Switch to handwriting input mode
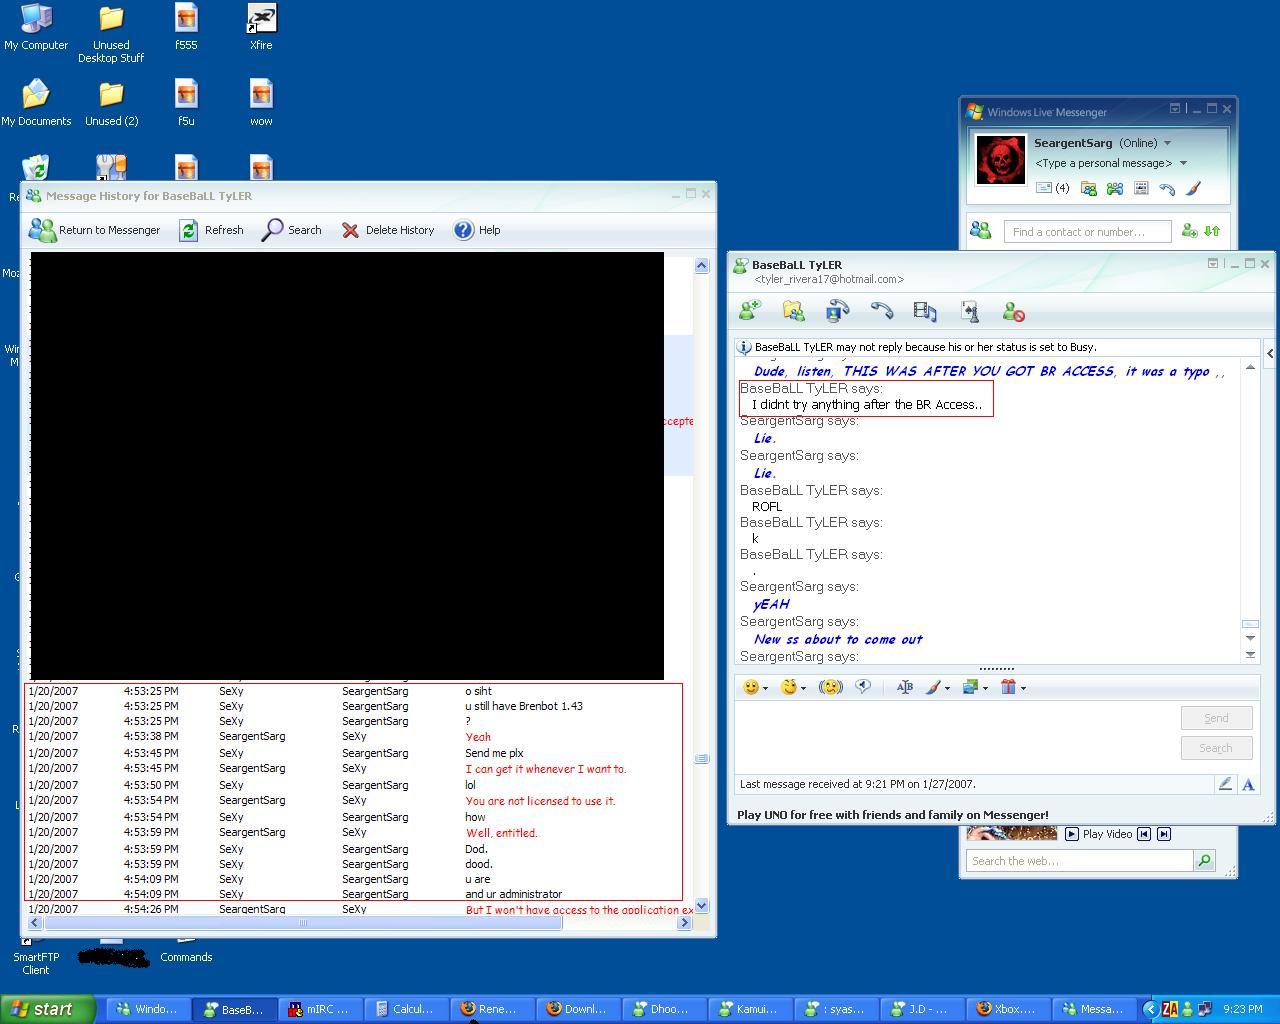The width and height of the screenshot is (1280, 1024). point(1225,785)
